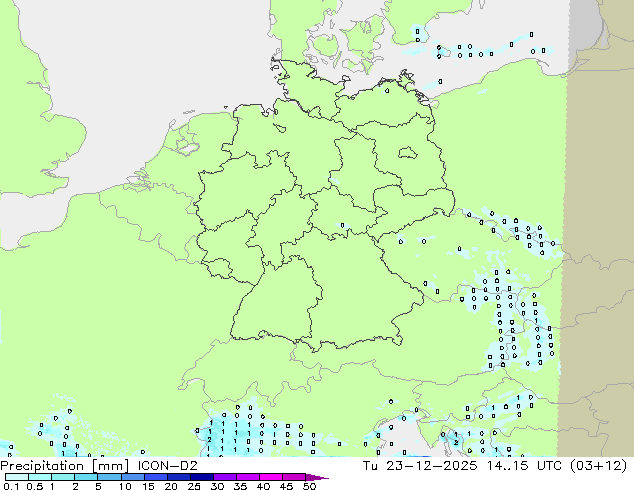The height and width of the screenshot is (490, 634).
Task: Click the 0.5–1 mm legend color swatch
Action: [40, 477]
